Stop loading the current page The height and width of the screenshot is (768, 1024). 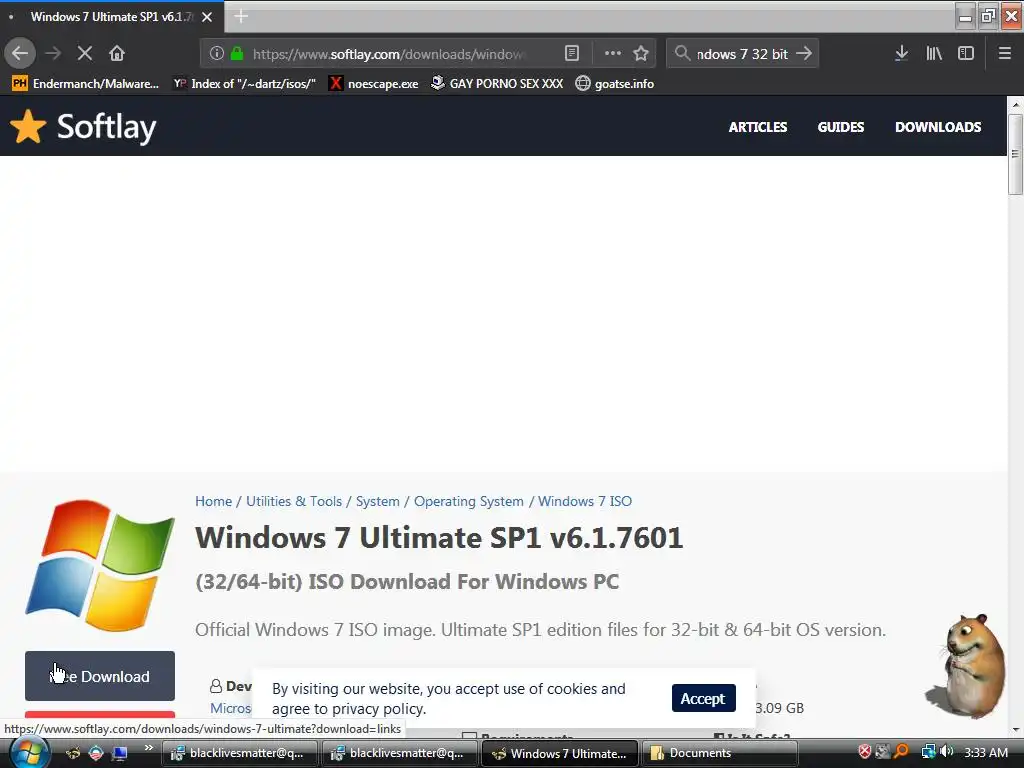tap(85, 54)
